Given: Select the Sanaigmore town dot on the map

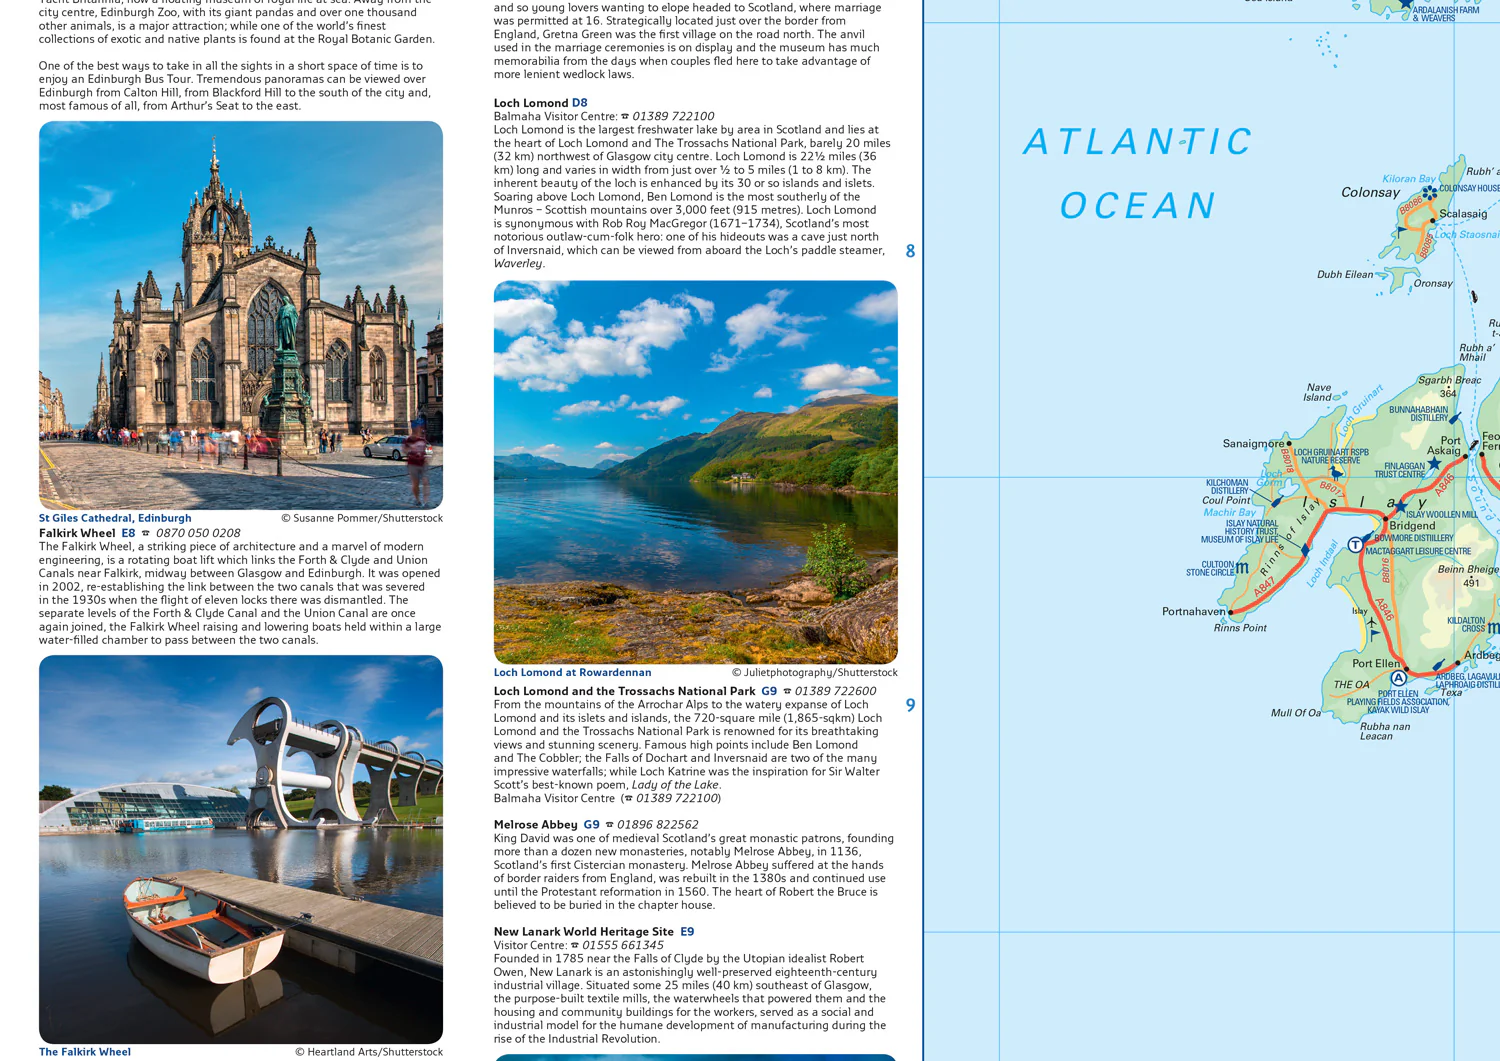Looking at the screenshot, I should pos(1289,443).
